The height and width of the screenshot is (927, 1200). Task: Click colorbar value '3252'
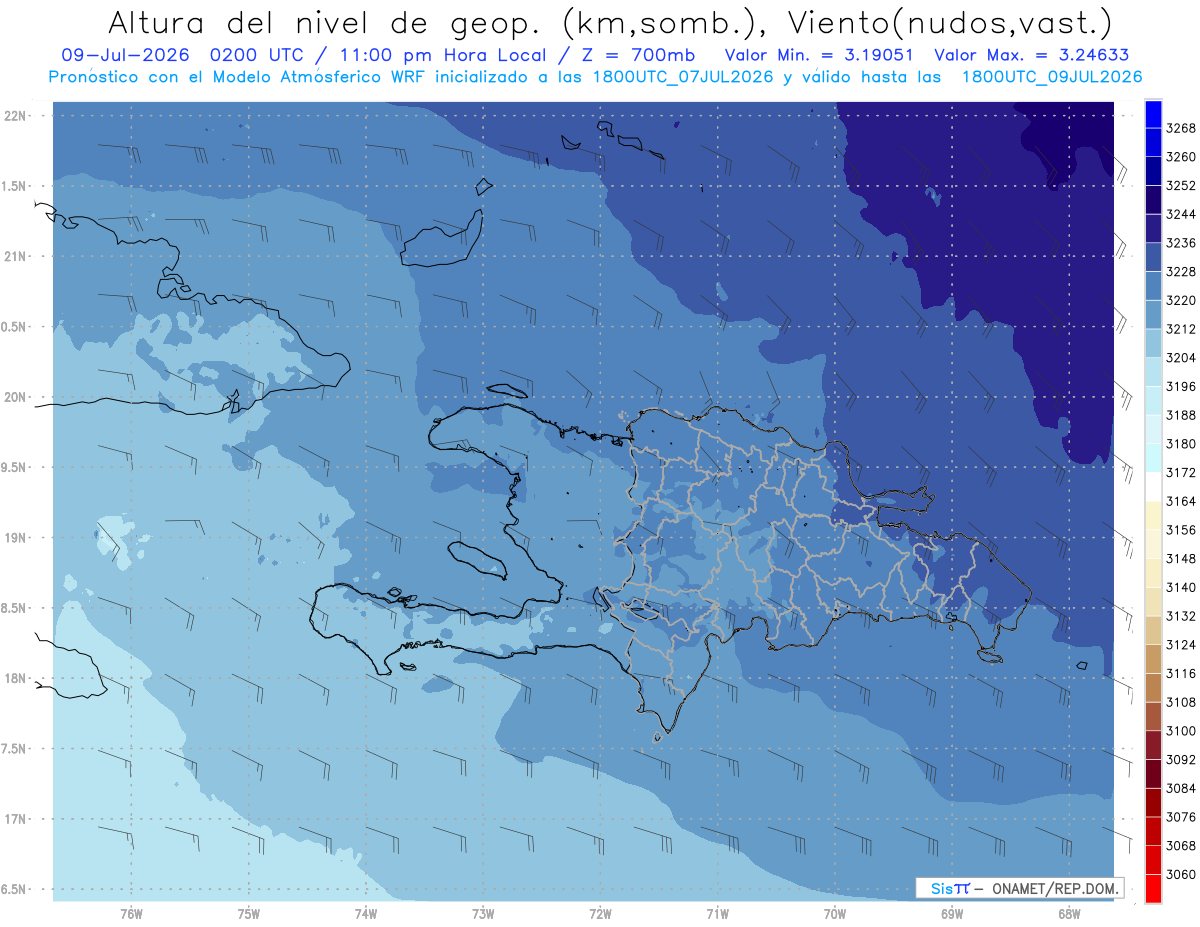point(1181,185)
